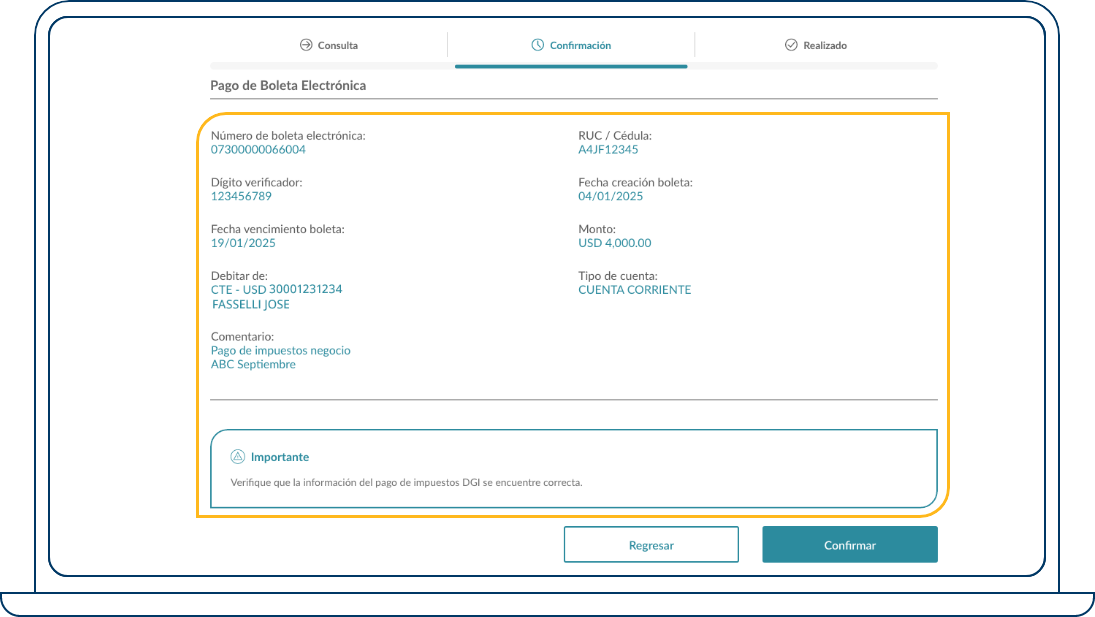This screenshot has width=1095, height=617.
Task: Click the boleta number 07300000066004
Action: coord(258,150)
